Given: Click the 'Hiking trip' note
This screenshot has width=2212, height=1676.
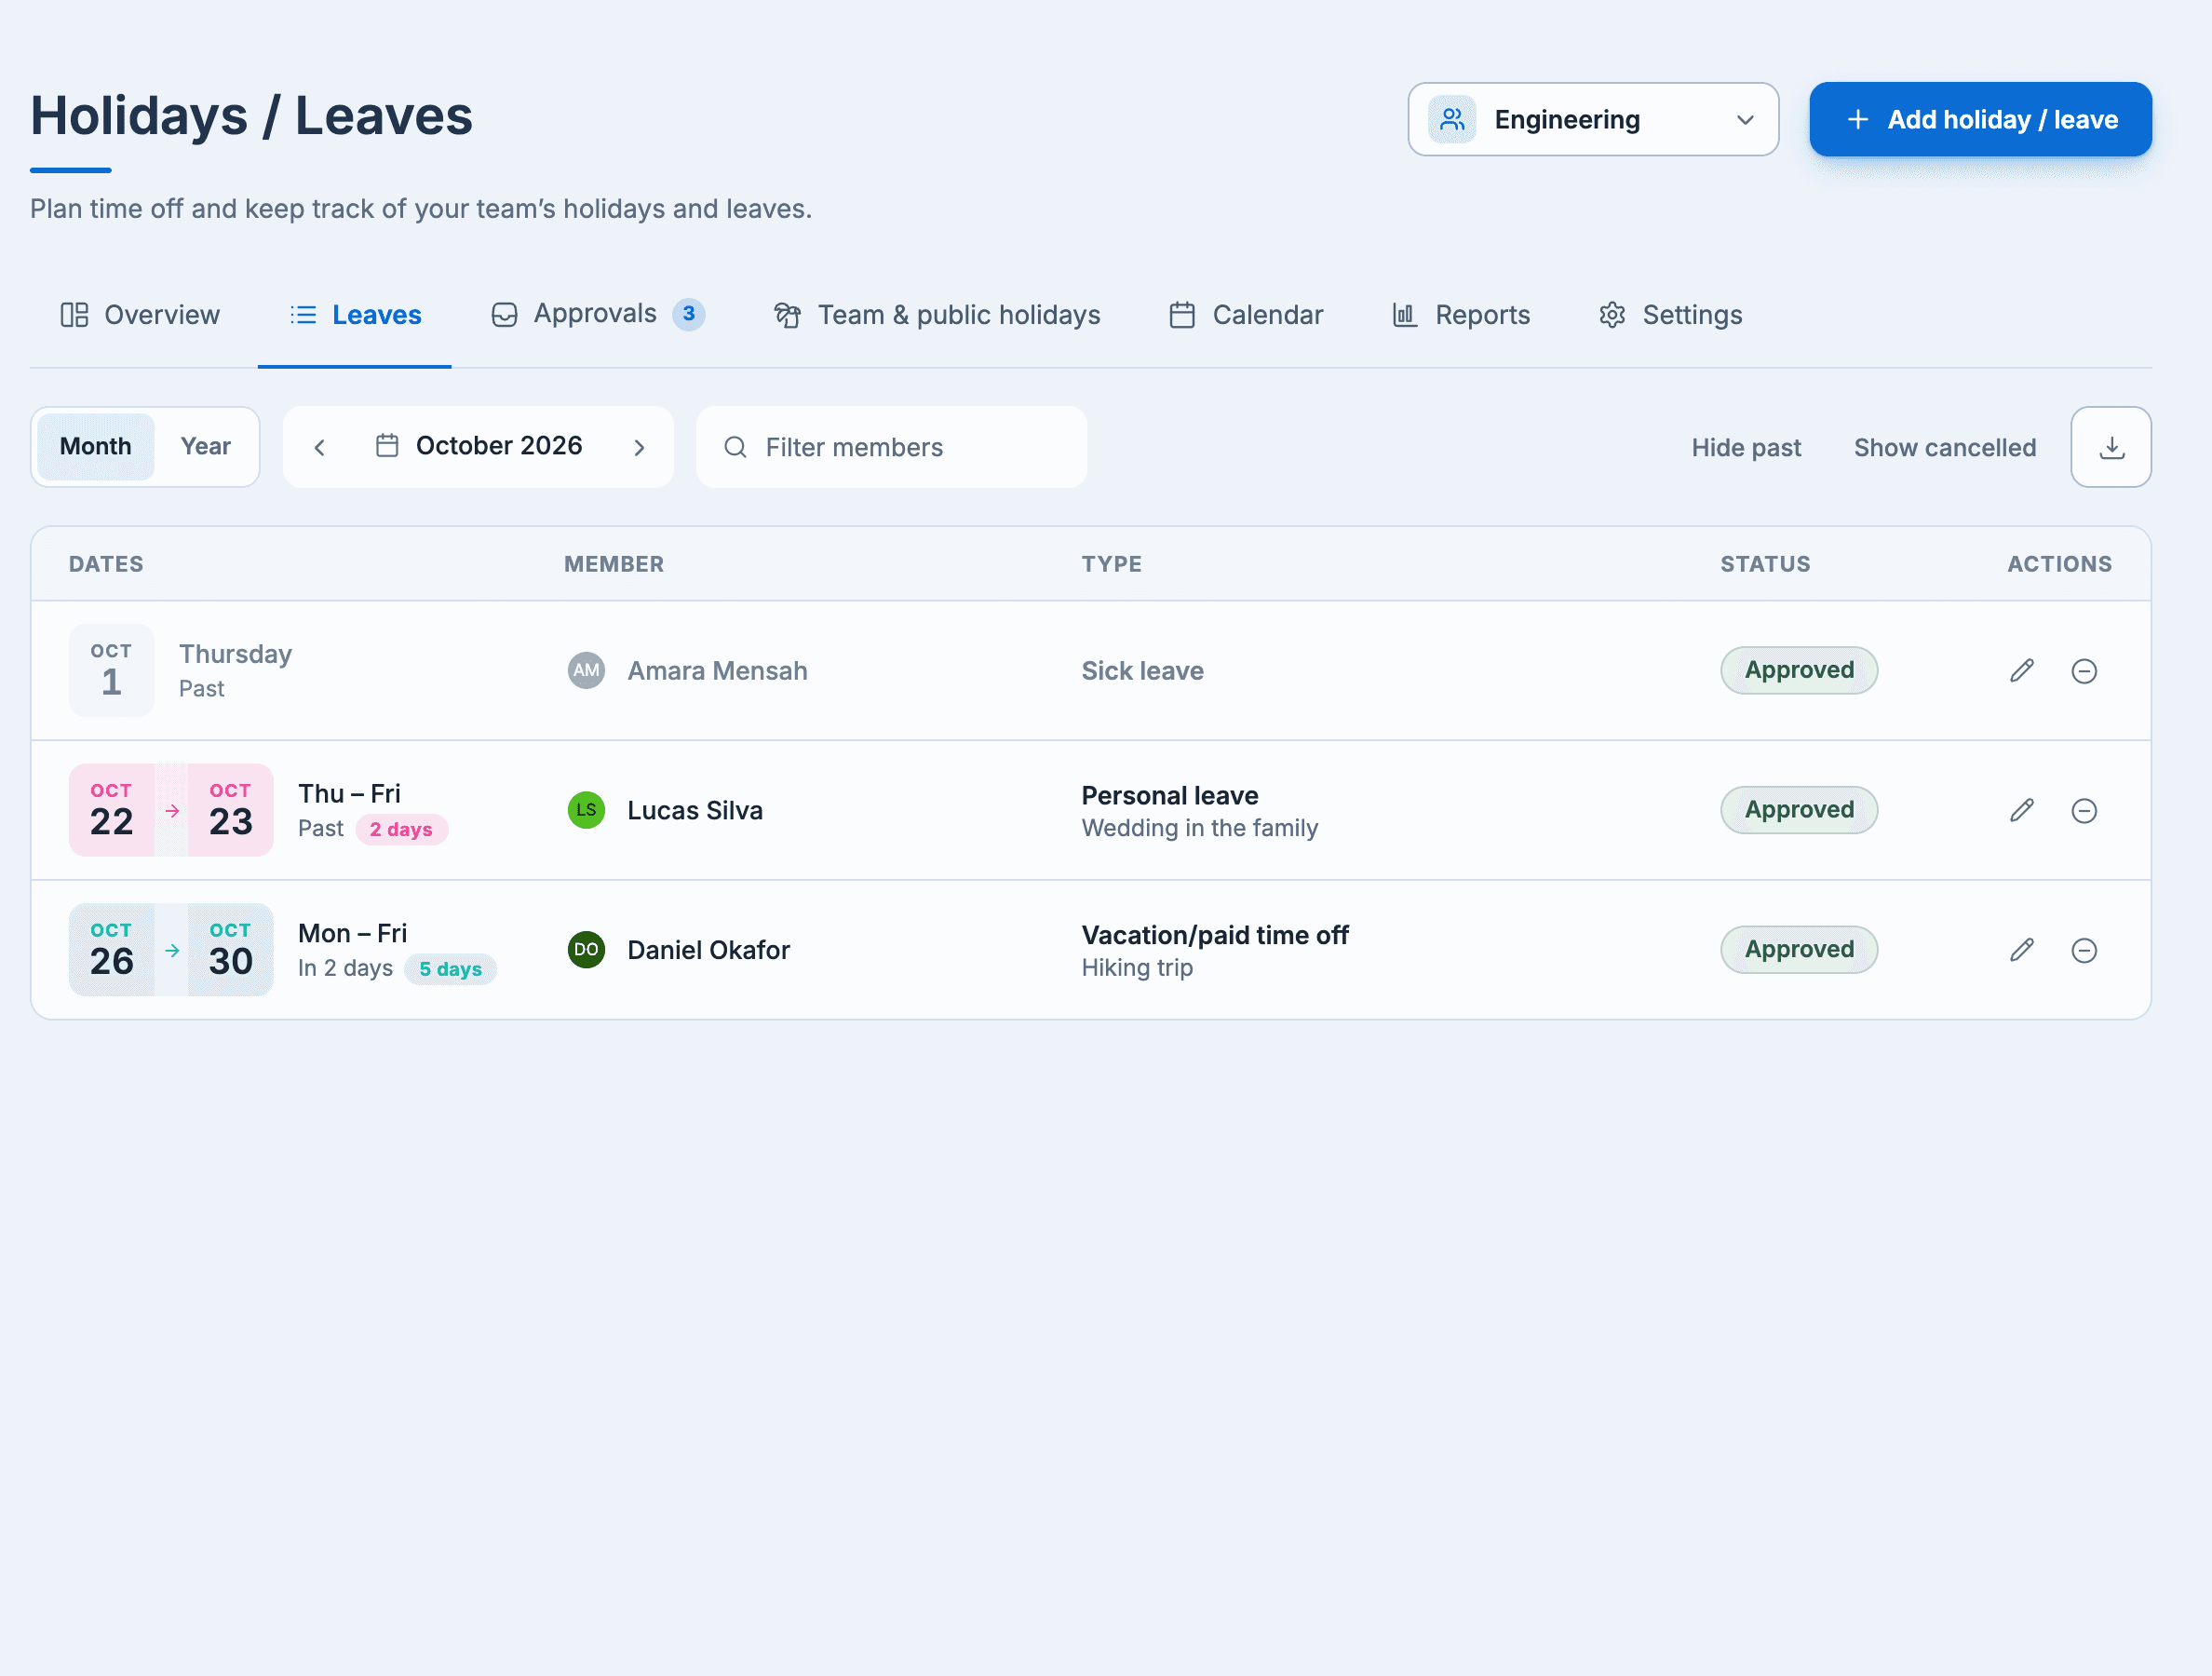Looking at the screenshot, I should point(1137,968).
